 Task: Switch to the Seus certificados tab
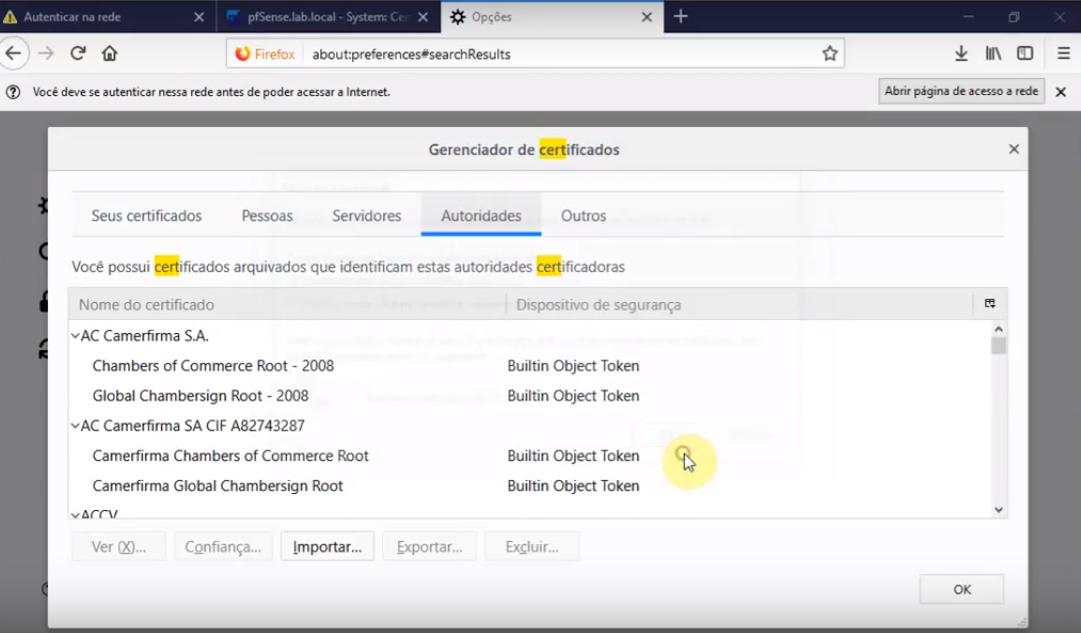[147, 216]
